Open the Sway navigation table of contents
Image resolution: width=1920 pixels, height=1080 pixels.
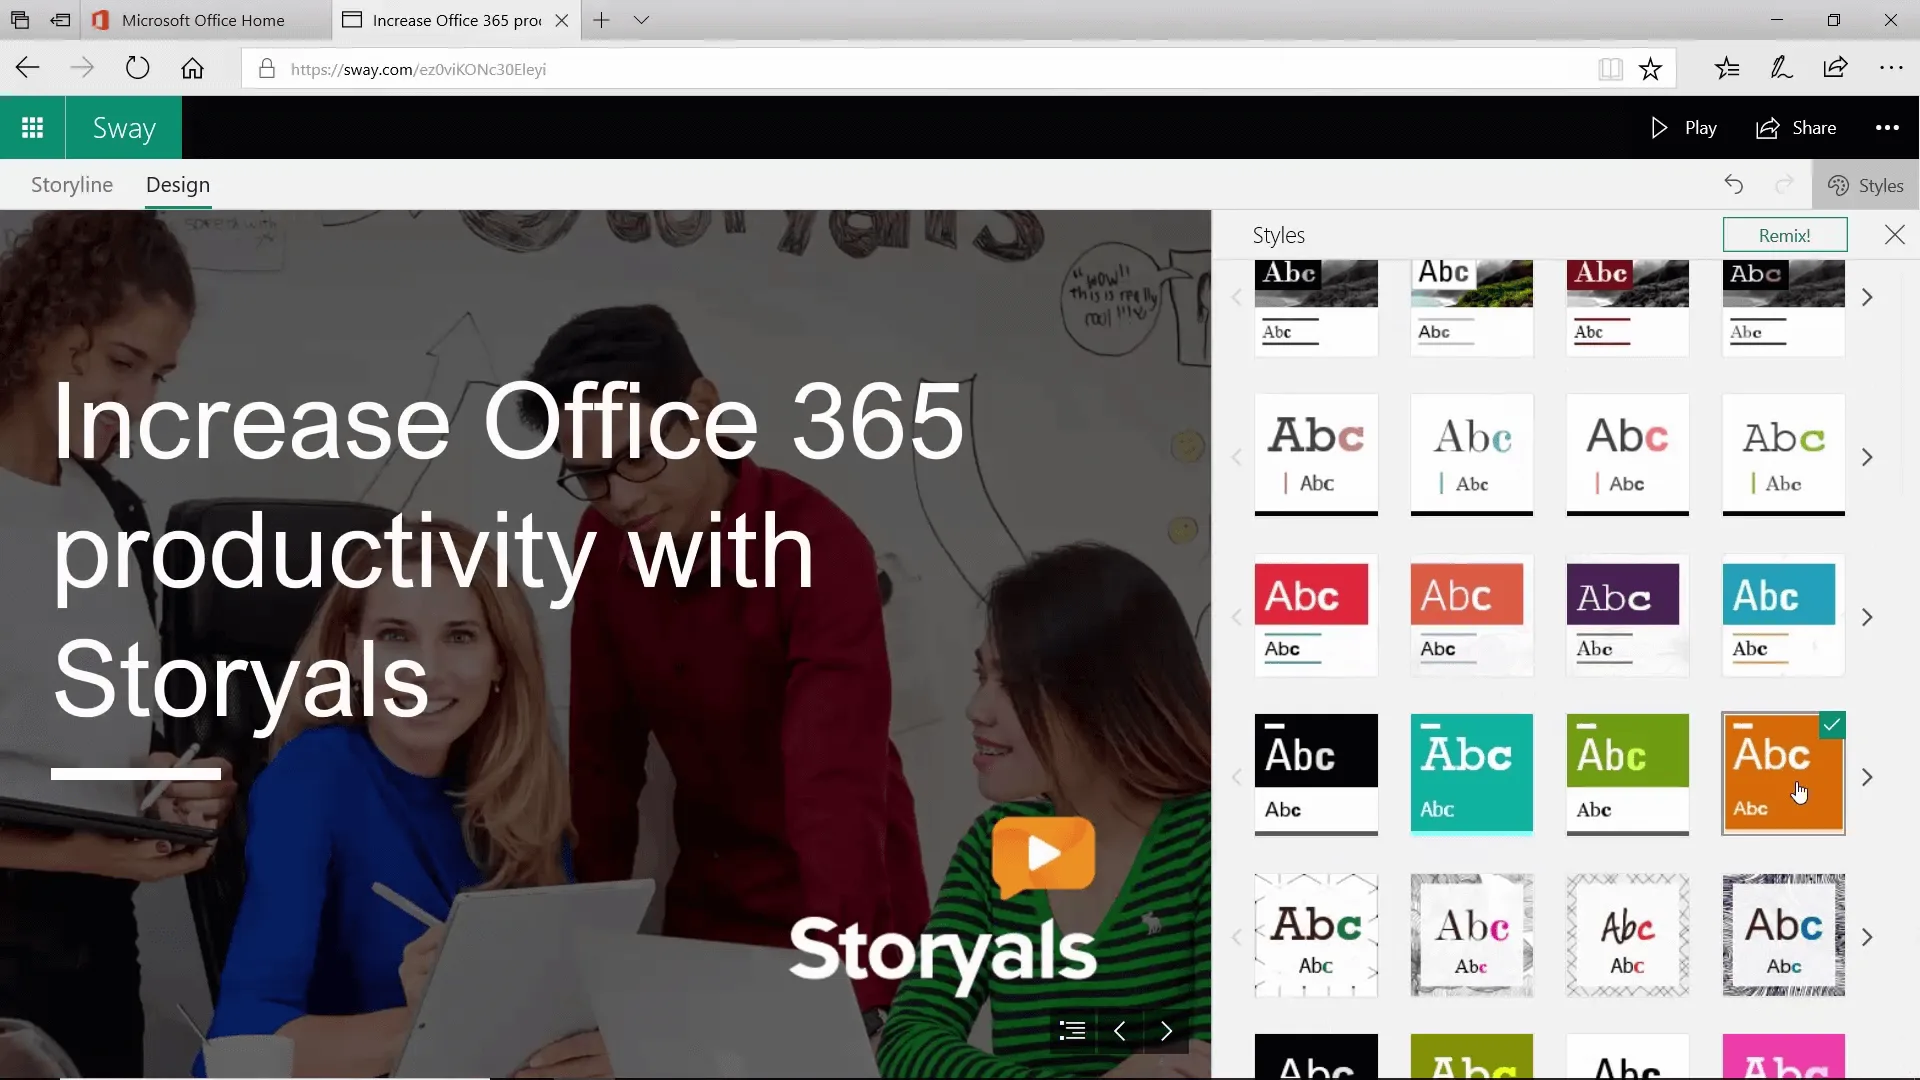tap(1072, 1031)
